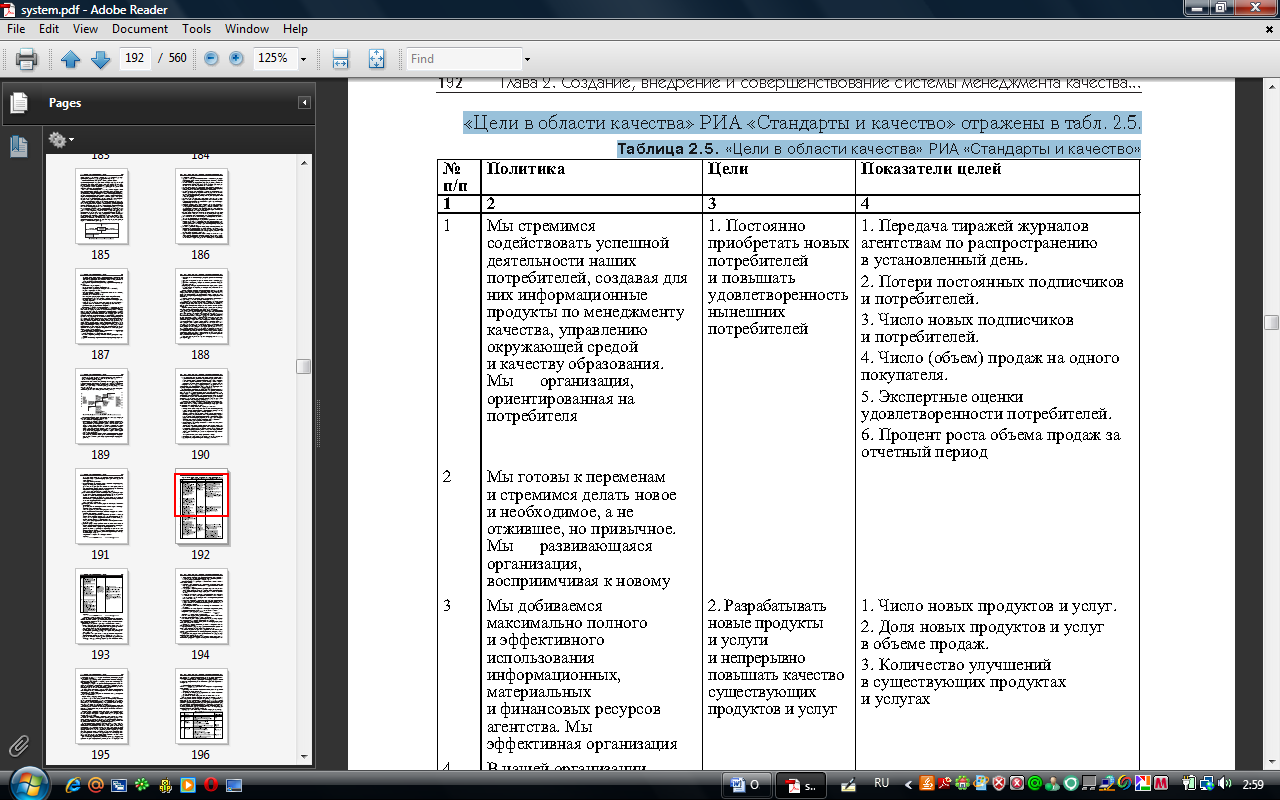Open the Document menu
Viewport: 1280px width, 800px height.
coord(140,29)
